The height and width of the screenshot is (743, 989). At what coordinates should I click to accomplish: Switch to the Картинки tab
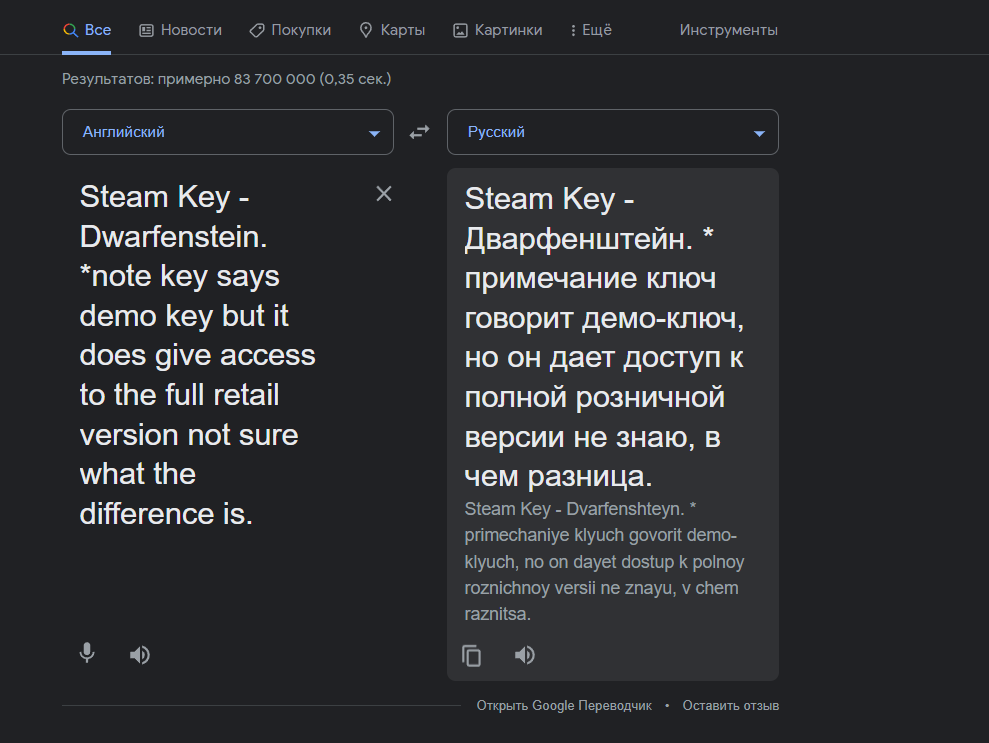[x=498, y=30]
